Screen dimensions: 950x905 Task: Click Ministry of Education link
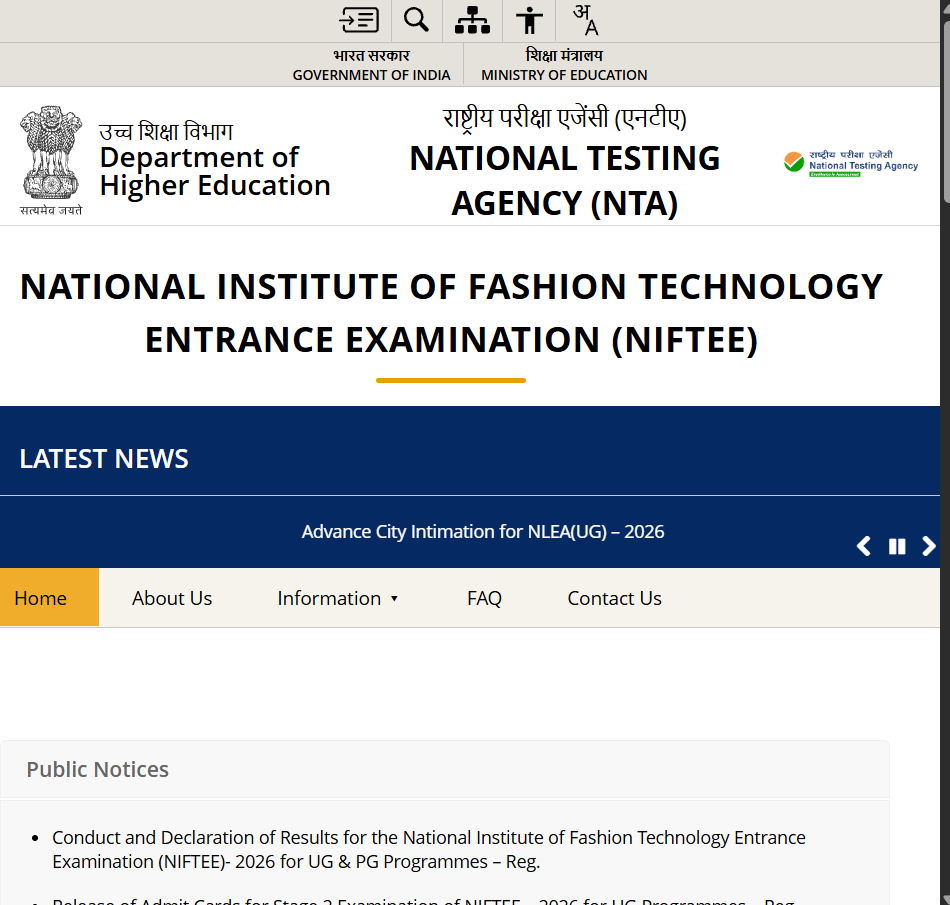(564, 65)
